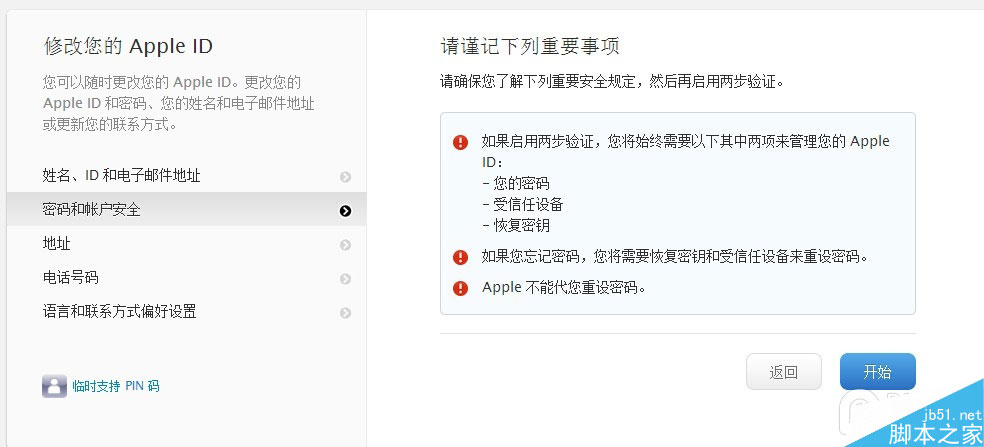Click the temporary support PIN person icon
This screenshot has width=984, height=447.
(x=54, y=386)
